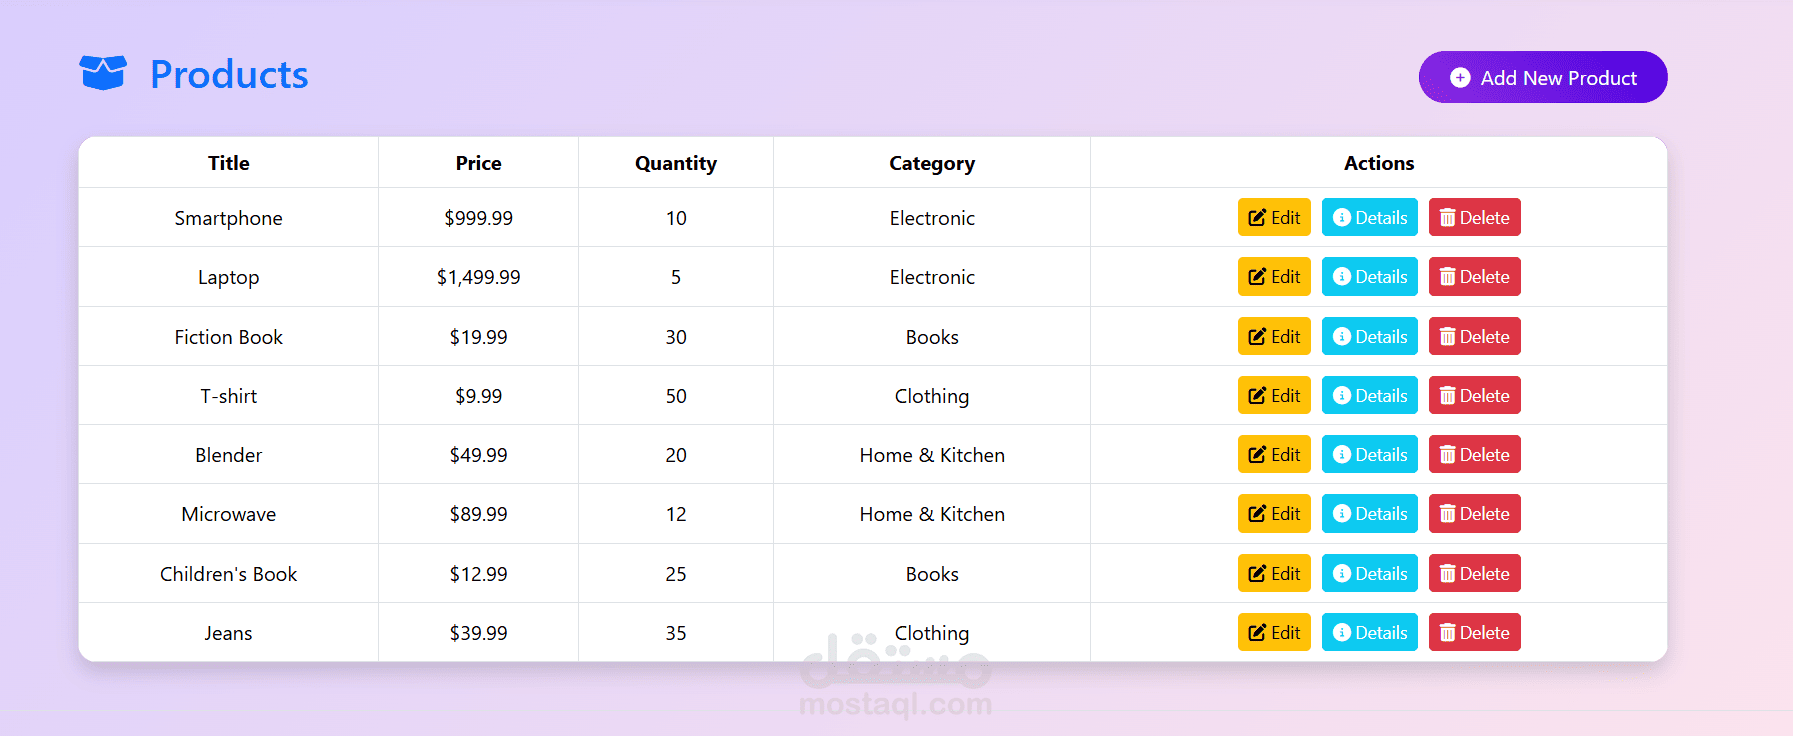Edit the Jeans product
This screenshot has width=1793, height=736.
(1274, 632)
